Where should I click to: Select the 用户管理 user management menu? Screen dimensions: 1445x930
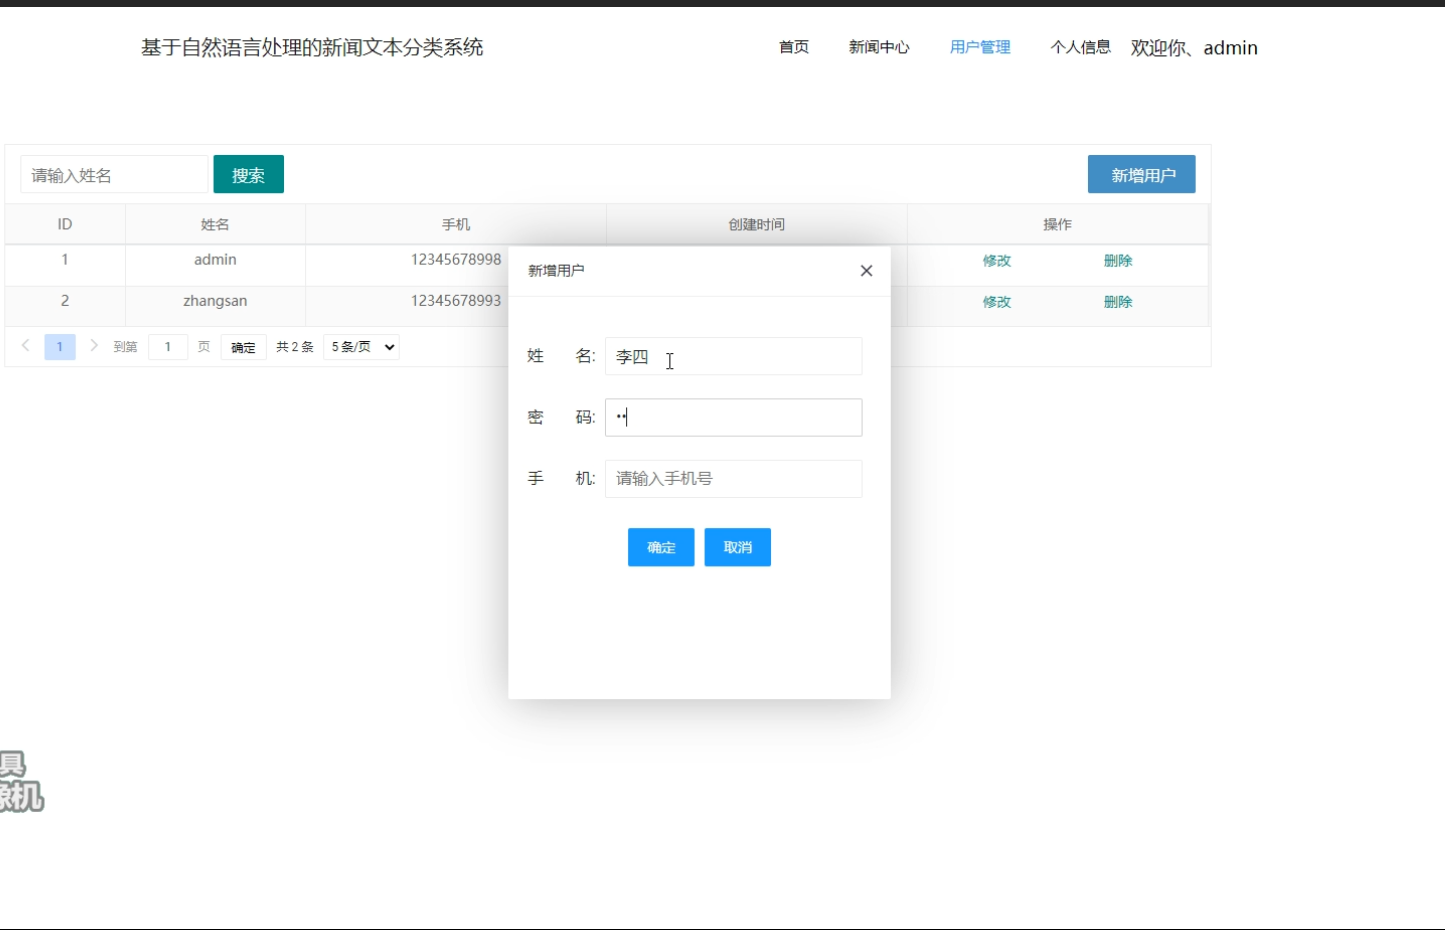[979, 47]
